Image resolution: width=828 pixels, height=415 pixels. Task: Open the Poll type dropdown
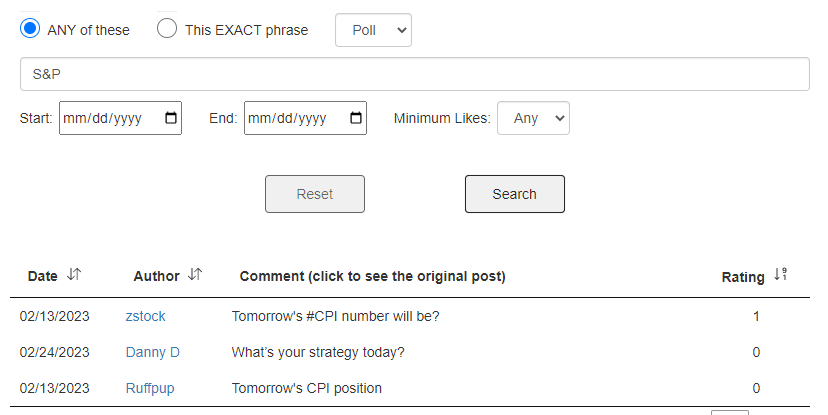[x=373, y=30]
